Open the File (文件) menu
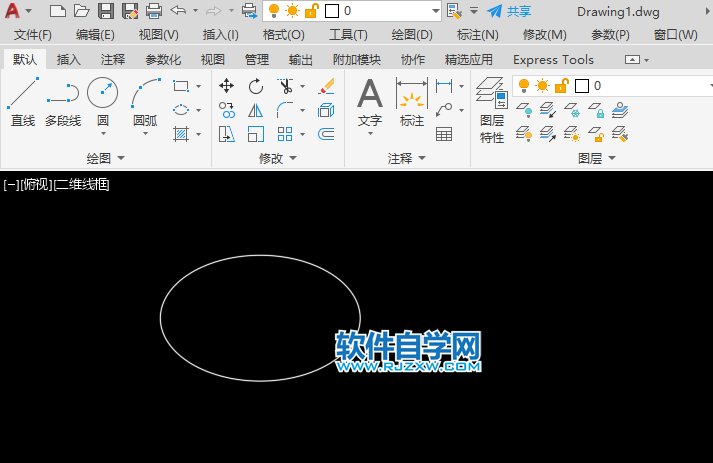Viewport: 713px width, 463px height. pos(32,35)
